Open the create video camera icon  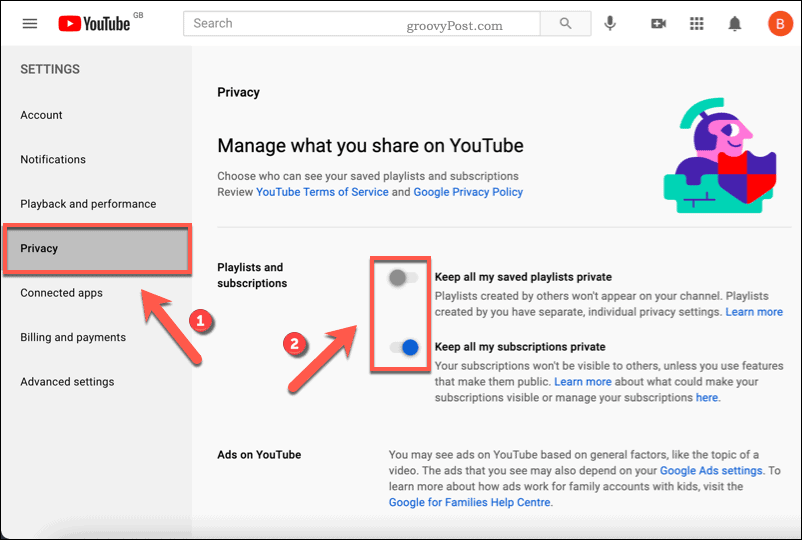[658, 24]
